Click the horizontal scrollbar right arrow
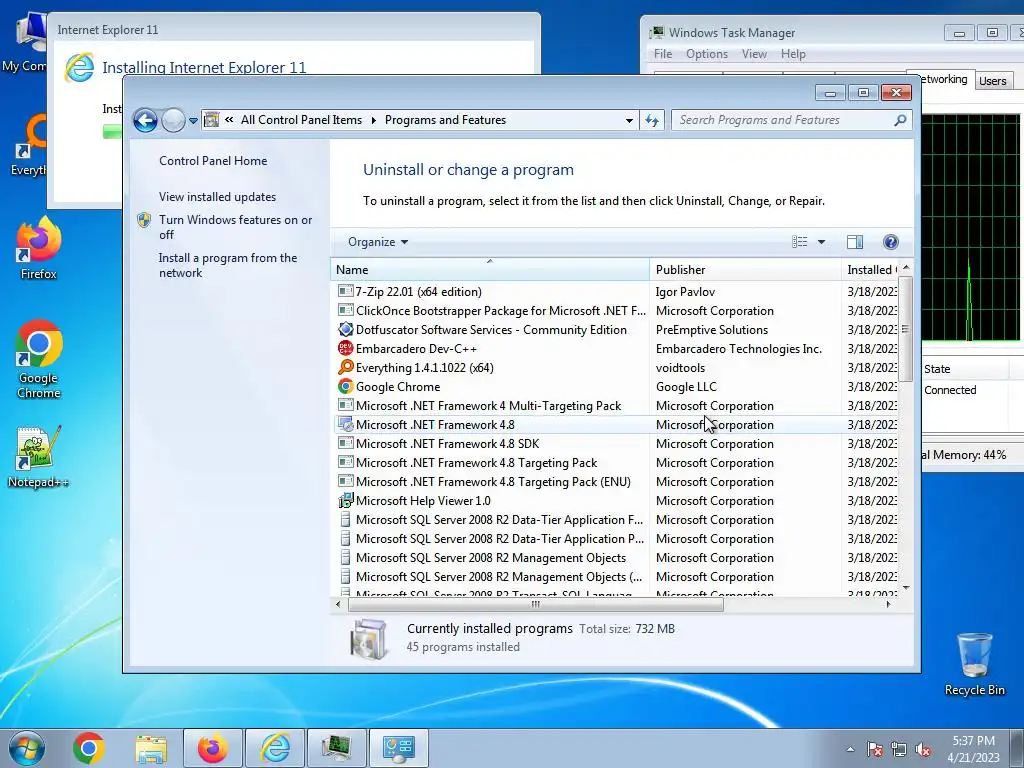 888,605
